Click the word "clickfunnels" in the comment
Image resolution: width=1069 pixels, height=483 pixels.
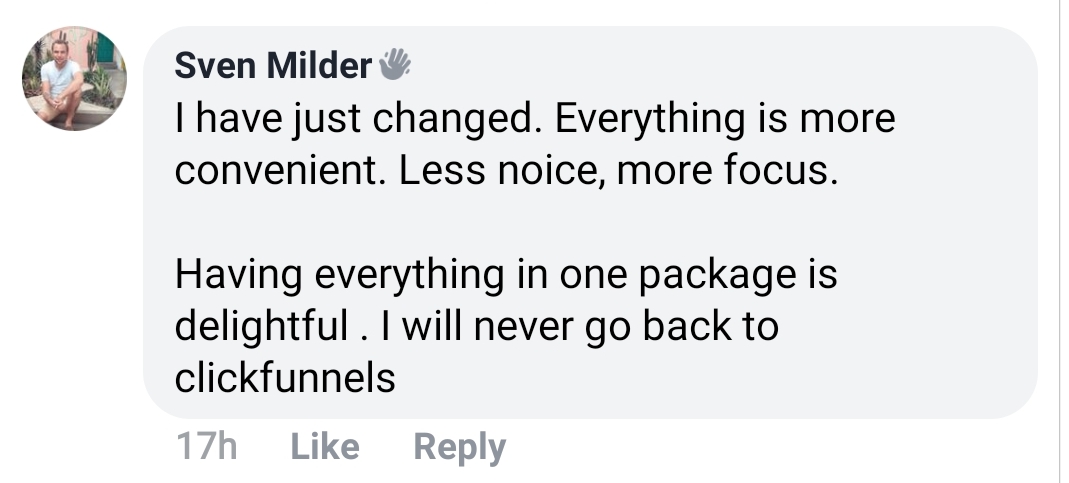point(285,379)
